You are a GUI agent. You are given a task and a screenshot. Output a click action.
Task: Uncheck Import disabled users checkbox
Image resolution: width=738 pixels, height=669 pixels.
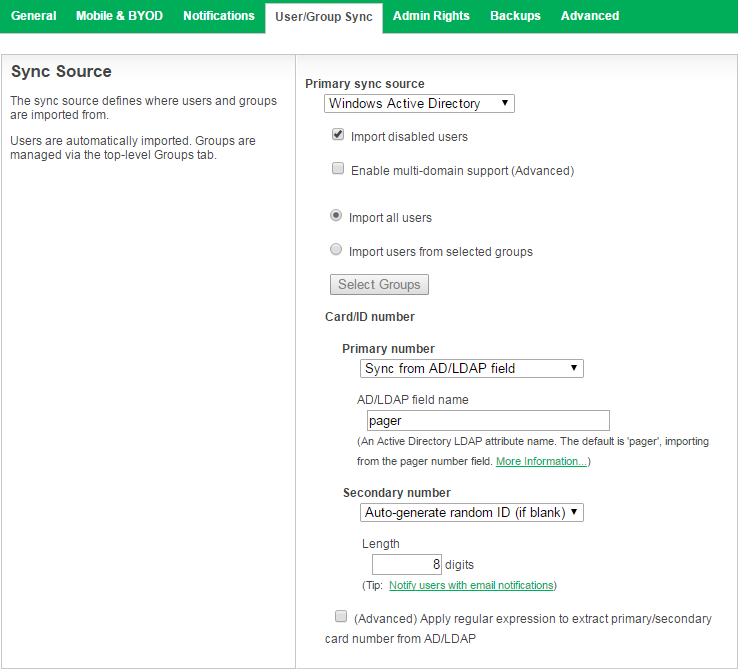coord(338,135)
